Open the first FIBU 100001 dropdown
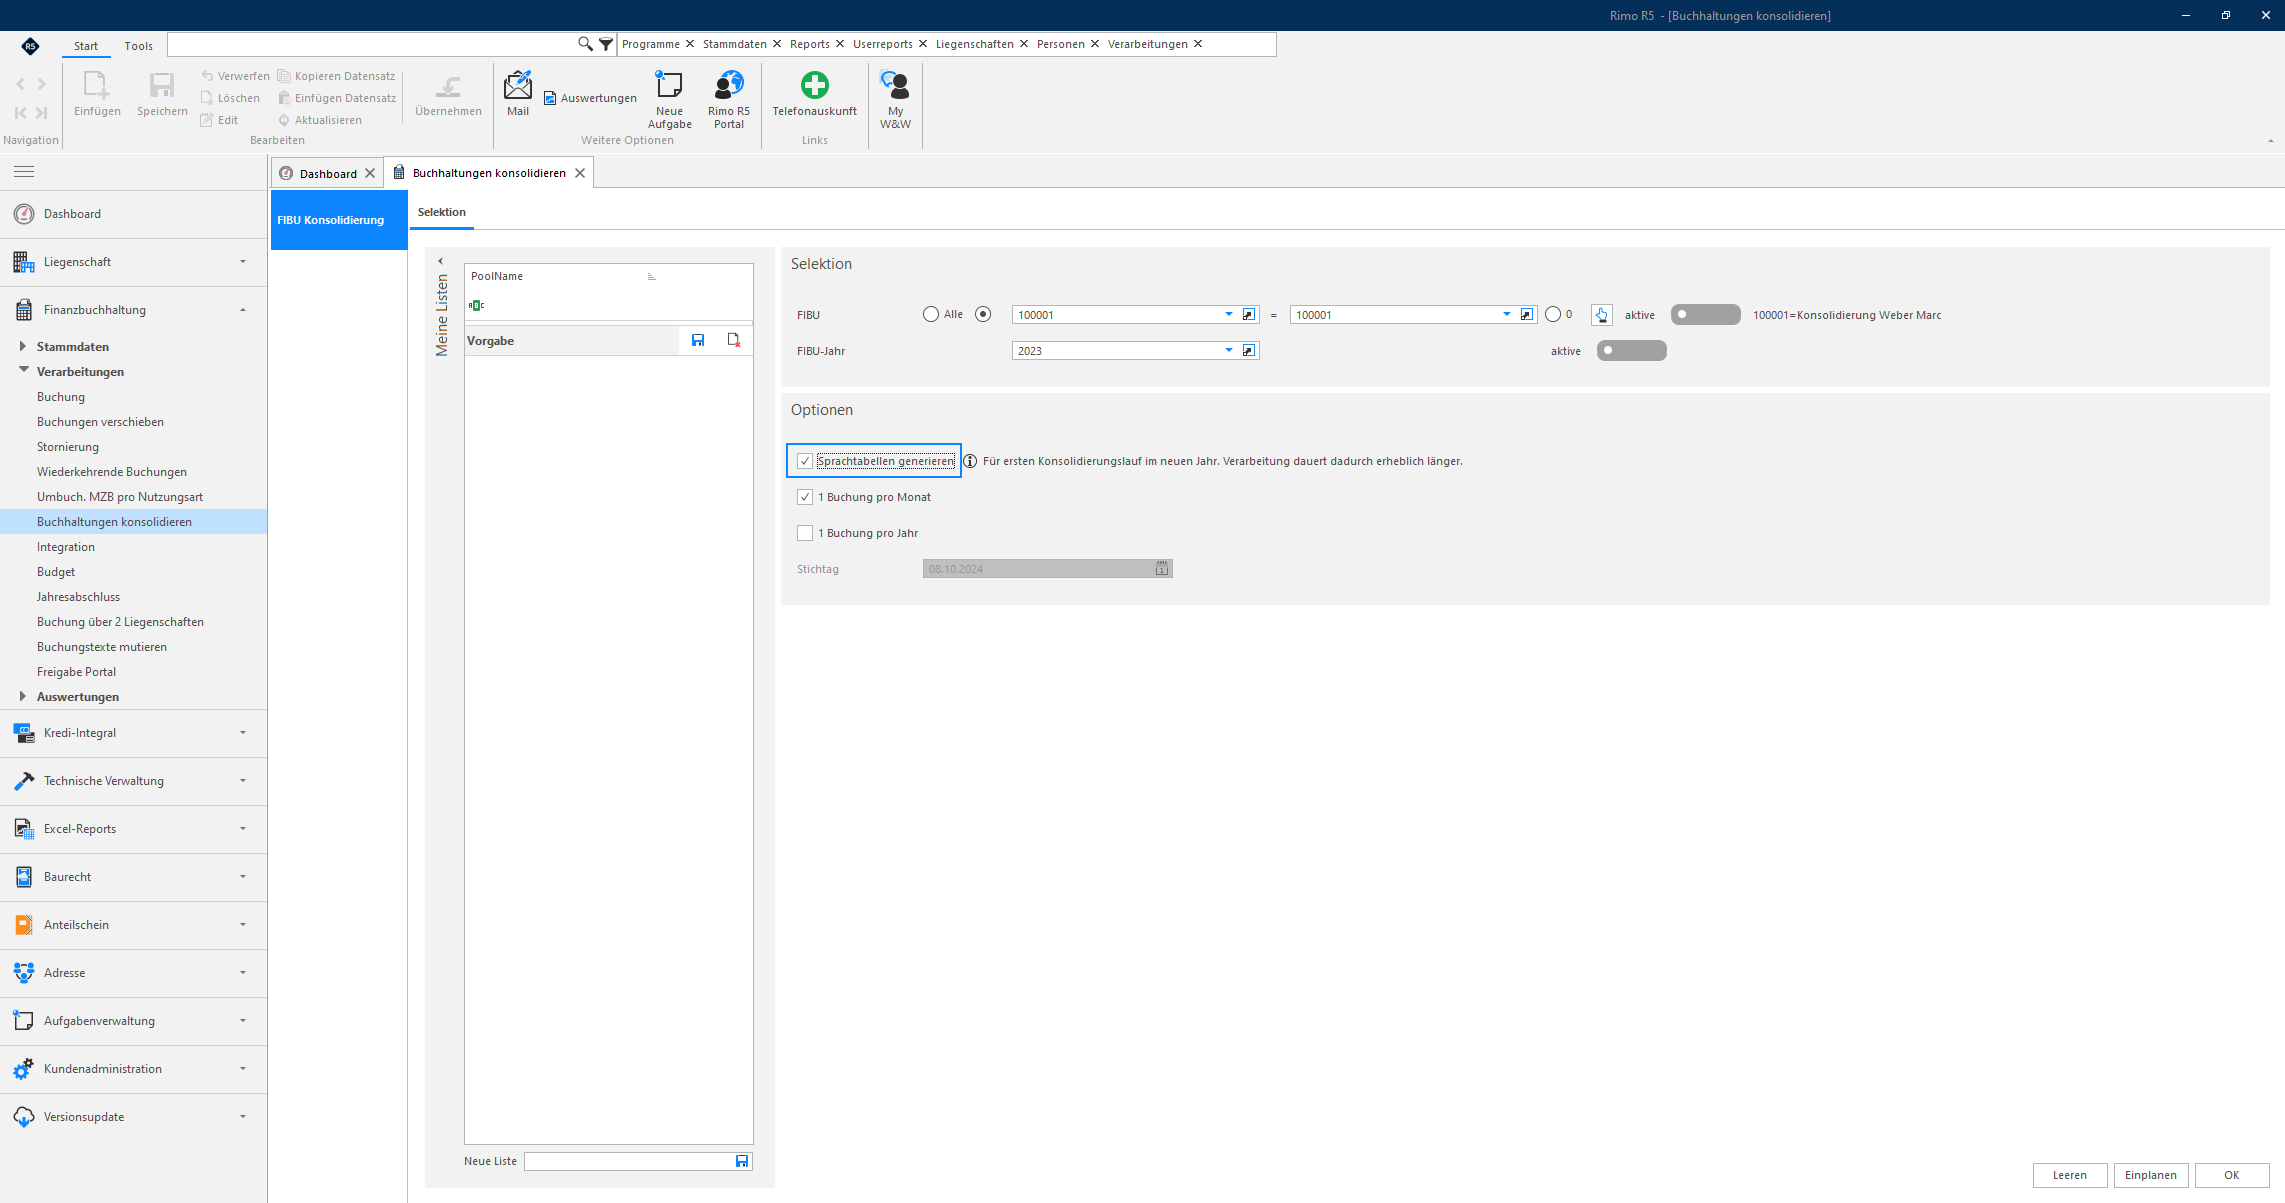 click(x=1229, y=315)
